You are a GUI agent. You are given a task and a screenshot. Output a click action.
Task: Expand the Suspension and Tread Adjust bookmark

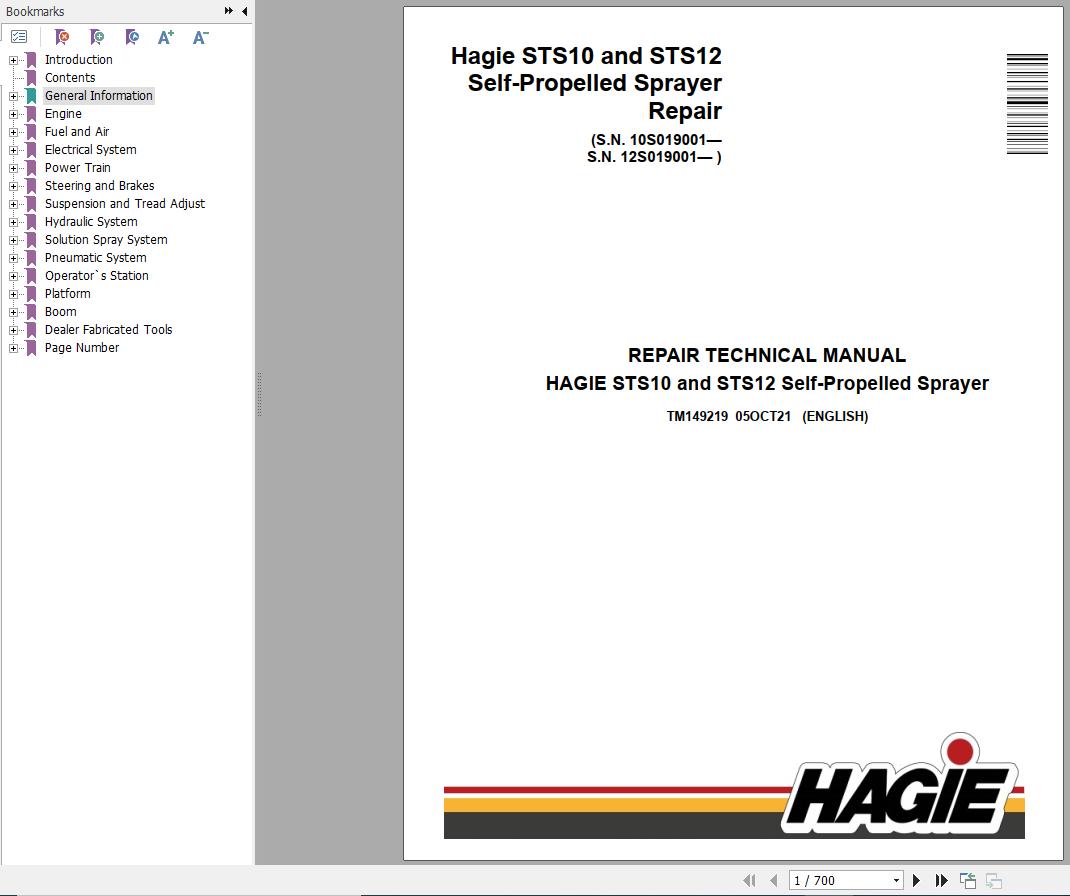[x=13, y=204]
